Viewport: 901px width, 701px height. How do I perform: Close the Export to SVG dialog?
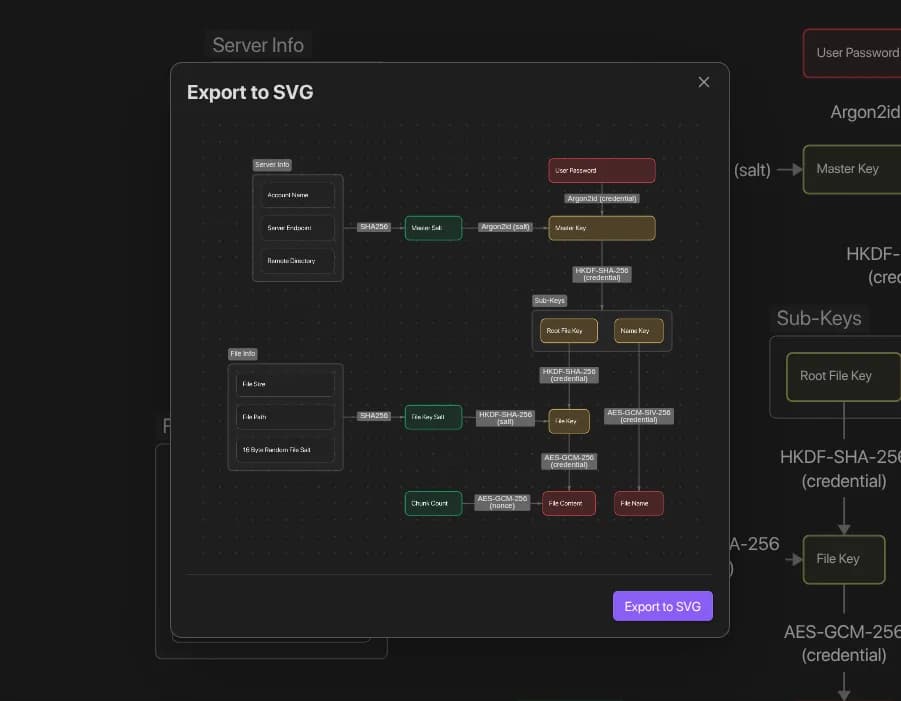[x=703, y=82]
